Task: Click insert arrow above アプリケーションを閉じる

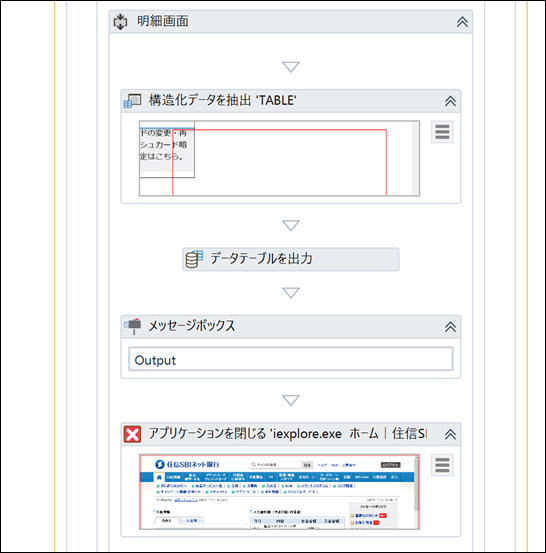Action: pyautogui.click(x=291, y=400)
